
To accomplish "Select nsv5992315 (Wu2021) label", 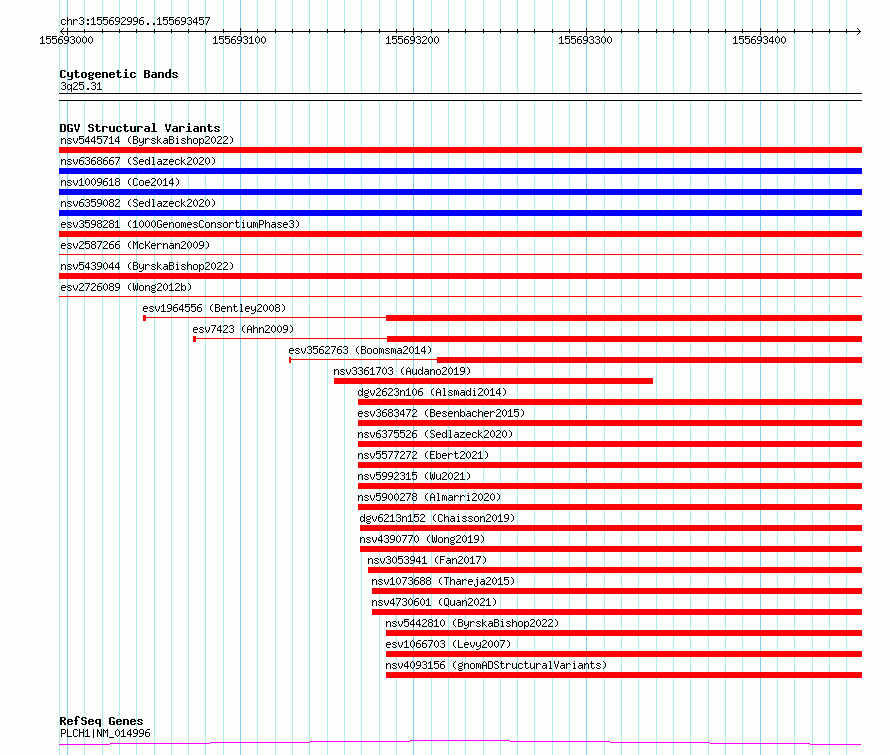I will pyautogui.click(x=414, y=476).
